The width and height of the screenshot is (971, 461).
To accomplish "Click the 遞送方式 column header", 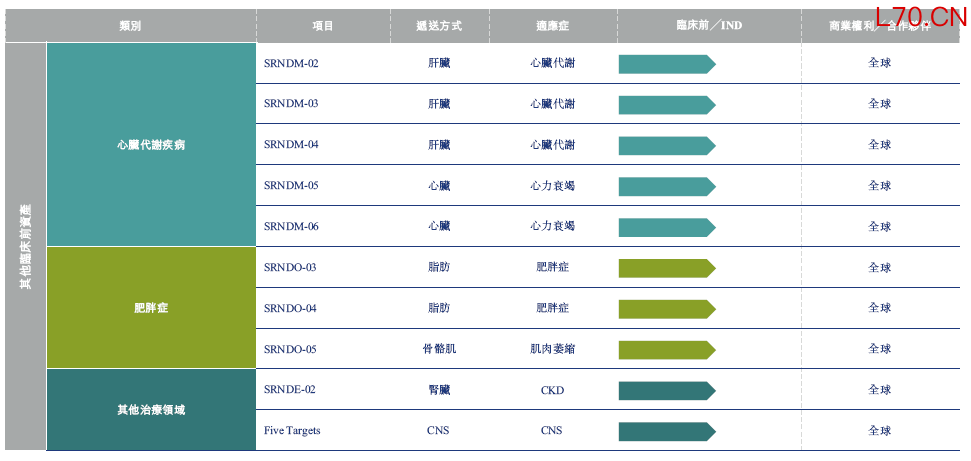I will point(439,26).
